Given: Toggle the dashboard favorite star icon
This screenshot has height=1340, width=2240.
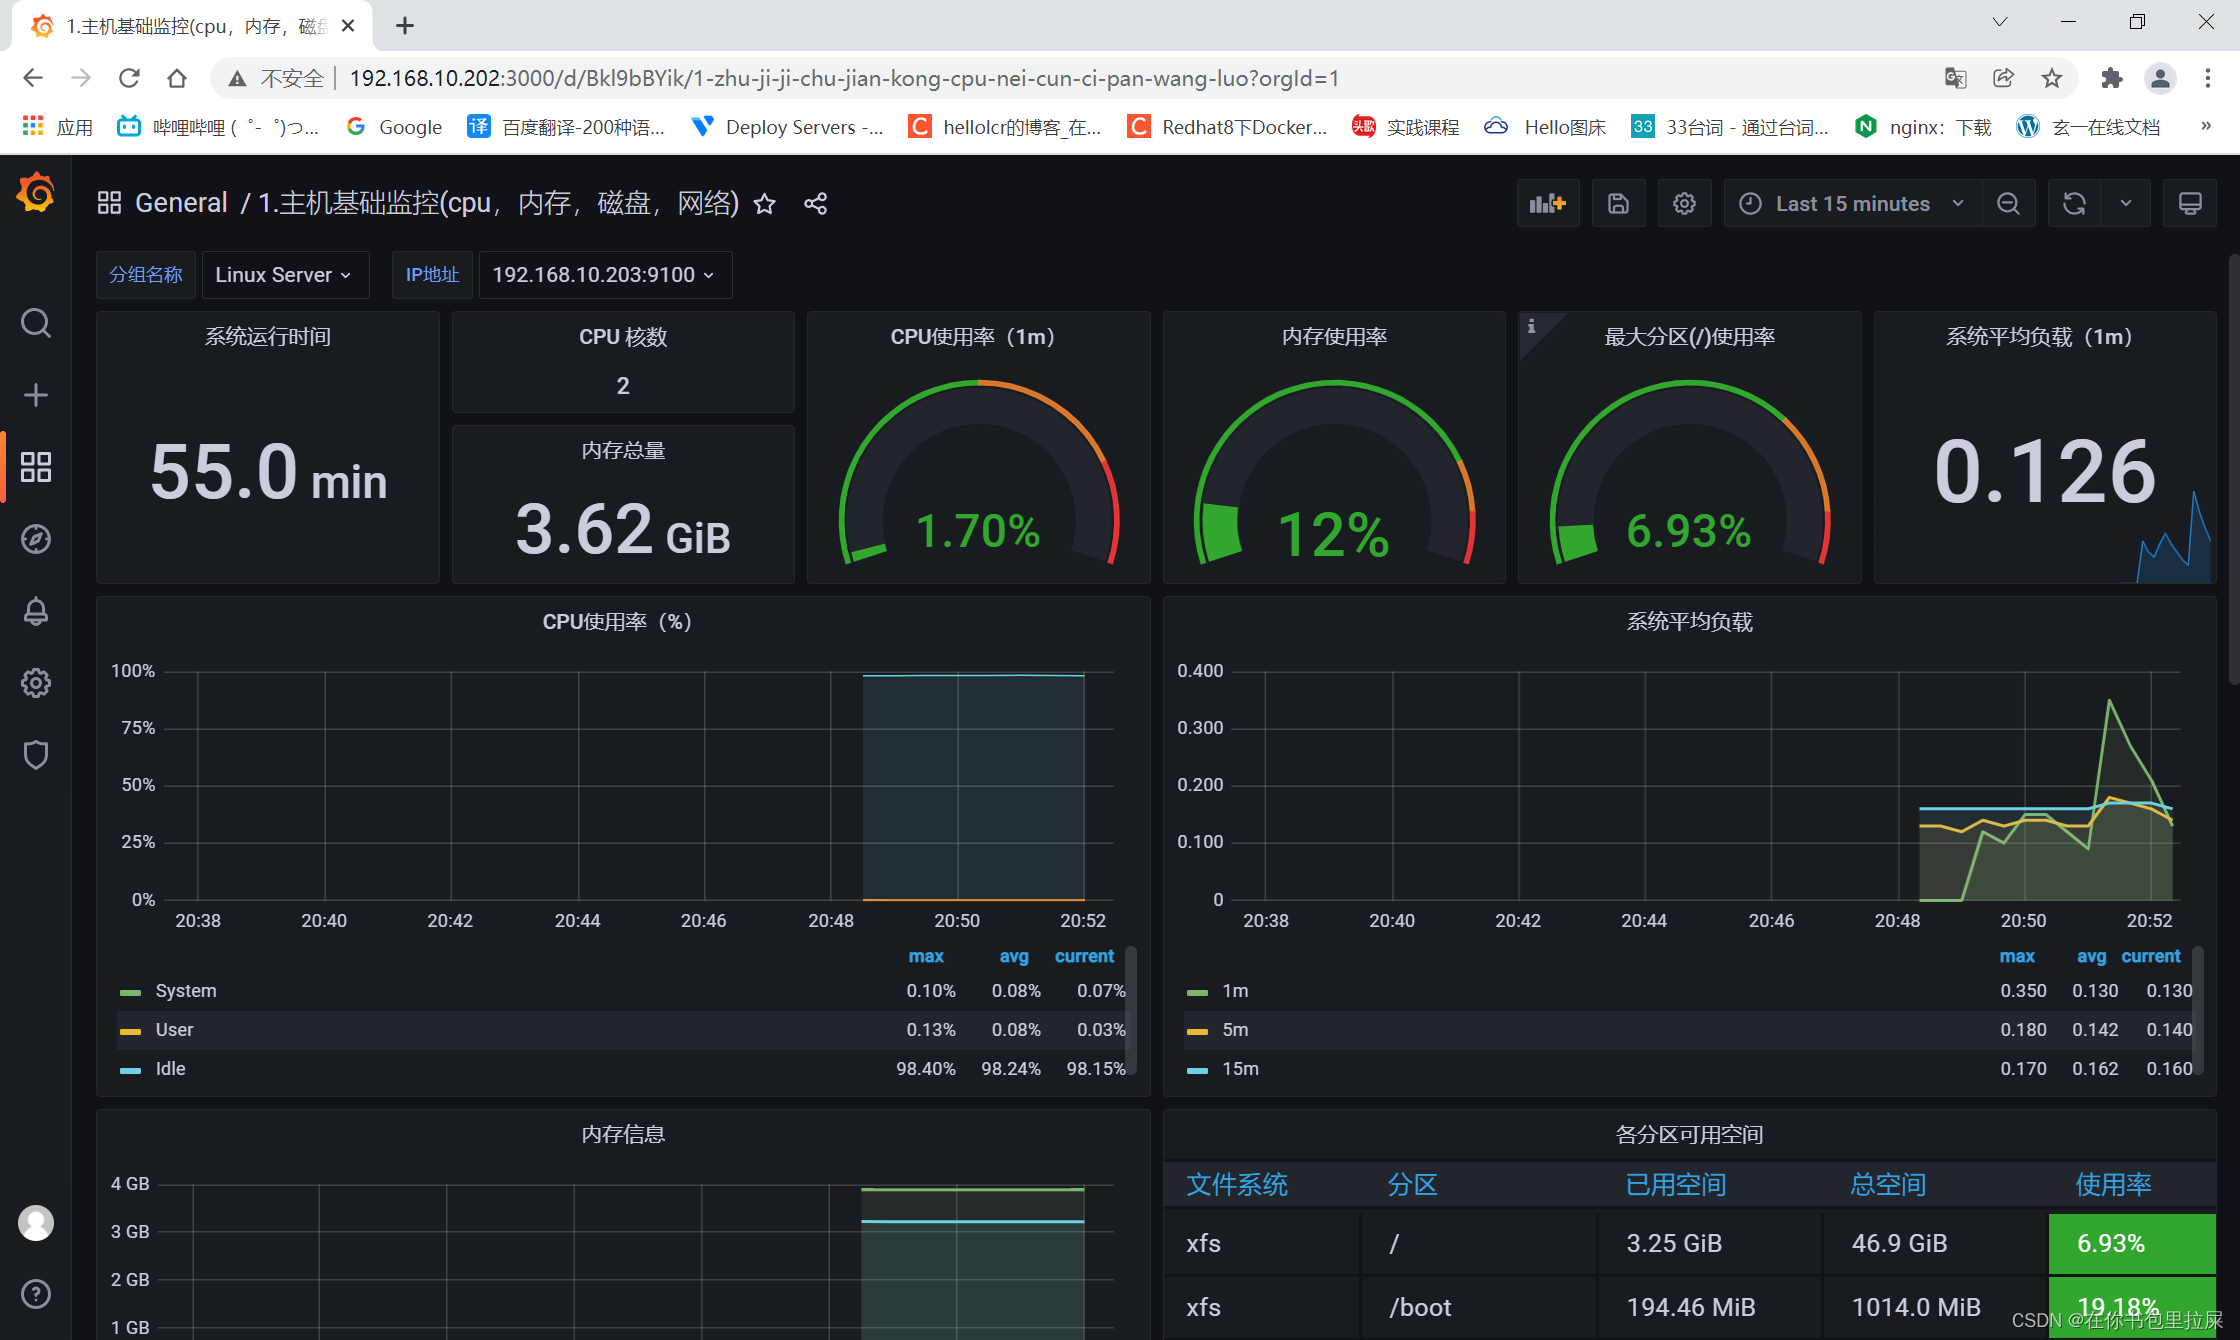Looking at the screenshot, I should click(x=765, y=203).
